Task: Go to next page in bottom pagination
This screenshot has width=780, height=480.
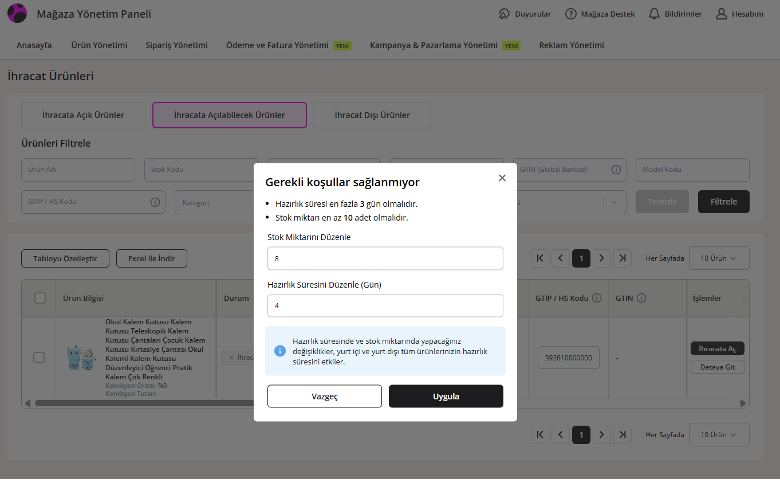Action: (x=601, y=435)
